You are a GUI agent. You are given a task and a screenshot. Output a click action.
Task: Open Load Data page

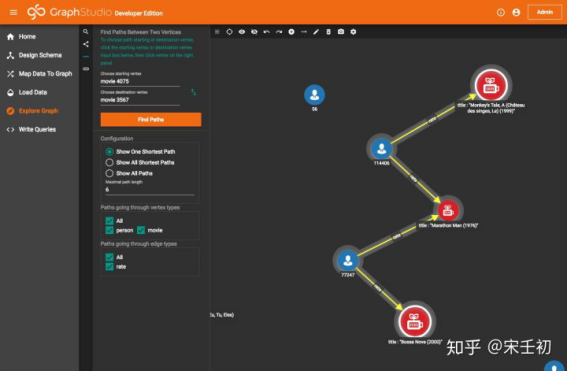click(27, 92)
